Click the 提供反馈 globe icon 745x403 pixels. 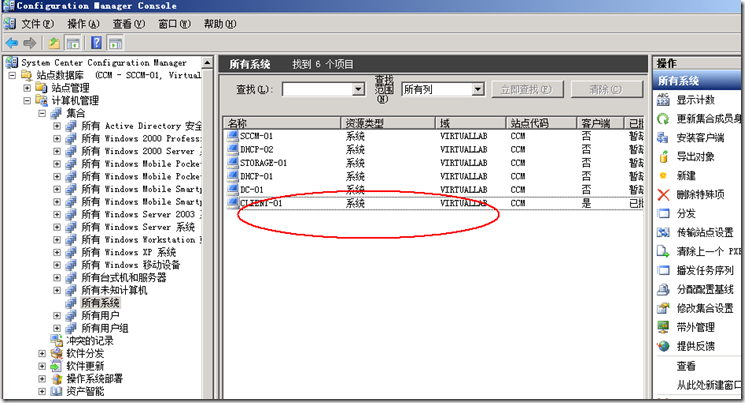663,346
